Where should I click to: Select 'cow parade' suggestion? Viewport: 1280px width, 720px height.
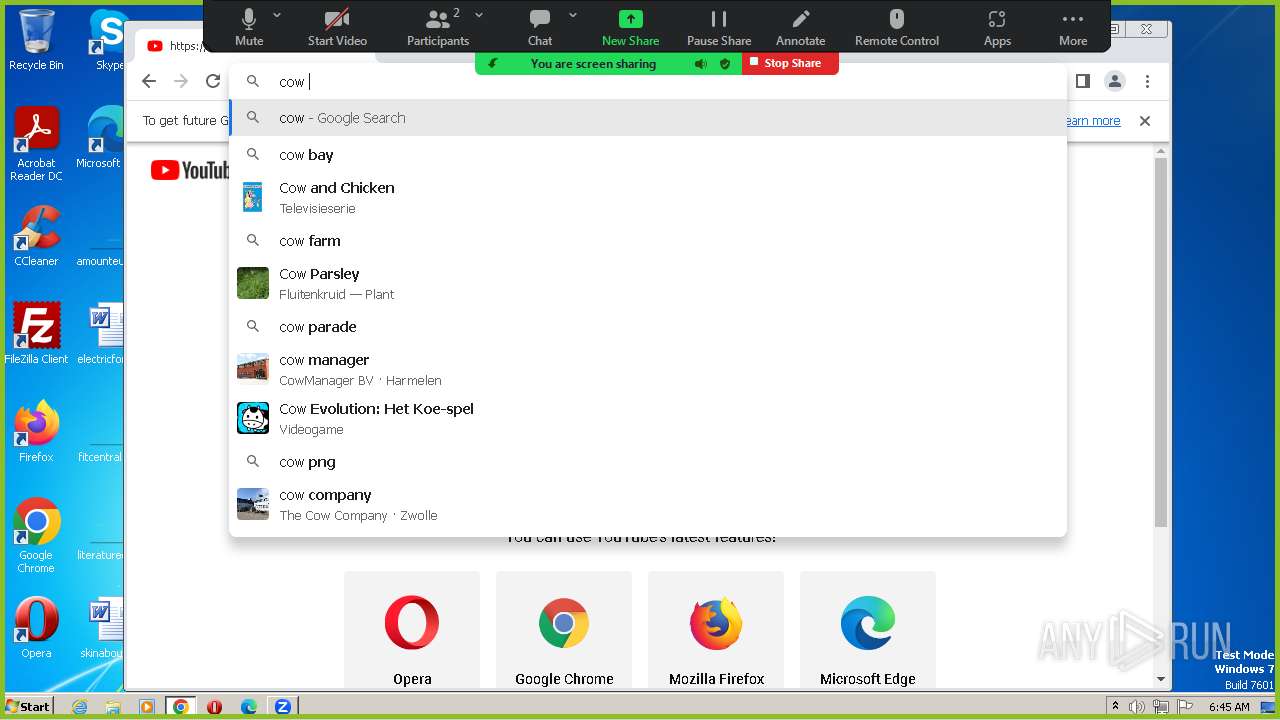648,327
